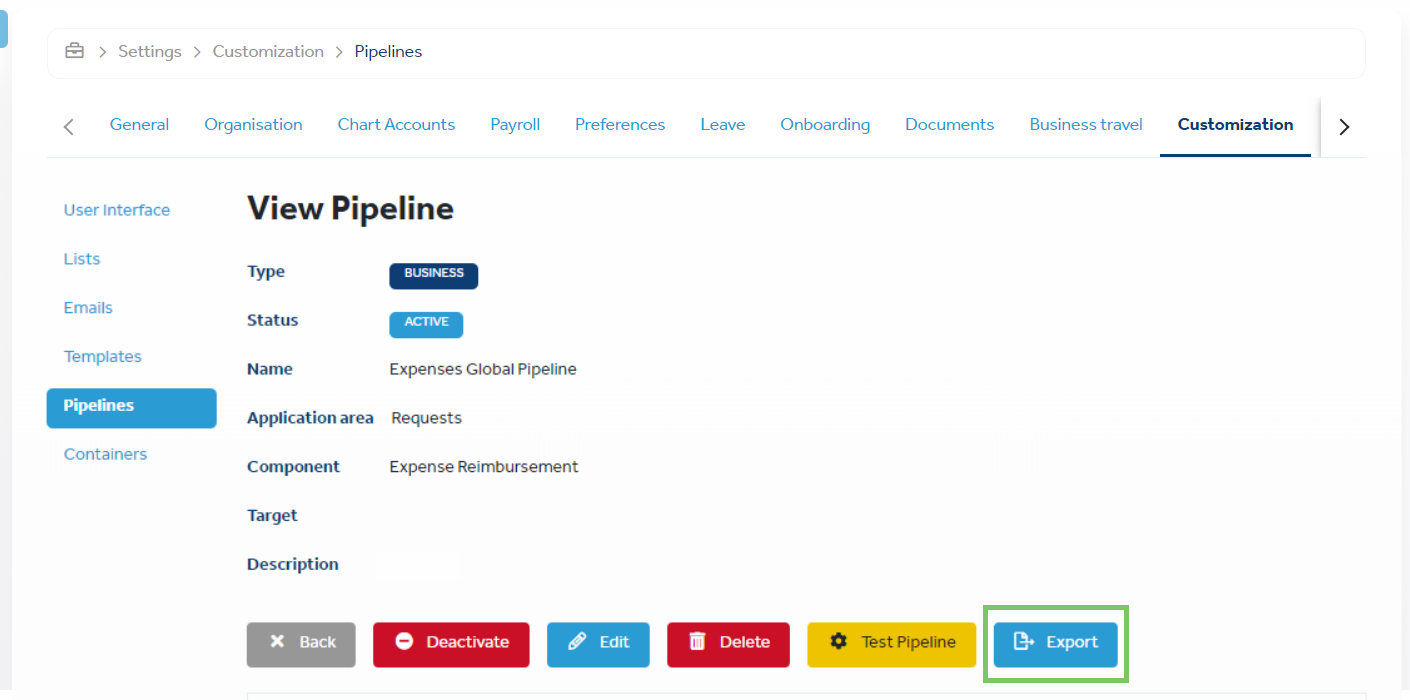
Task: Select Templates in the left sidebar
Action: coord(103,357)
